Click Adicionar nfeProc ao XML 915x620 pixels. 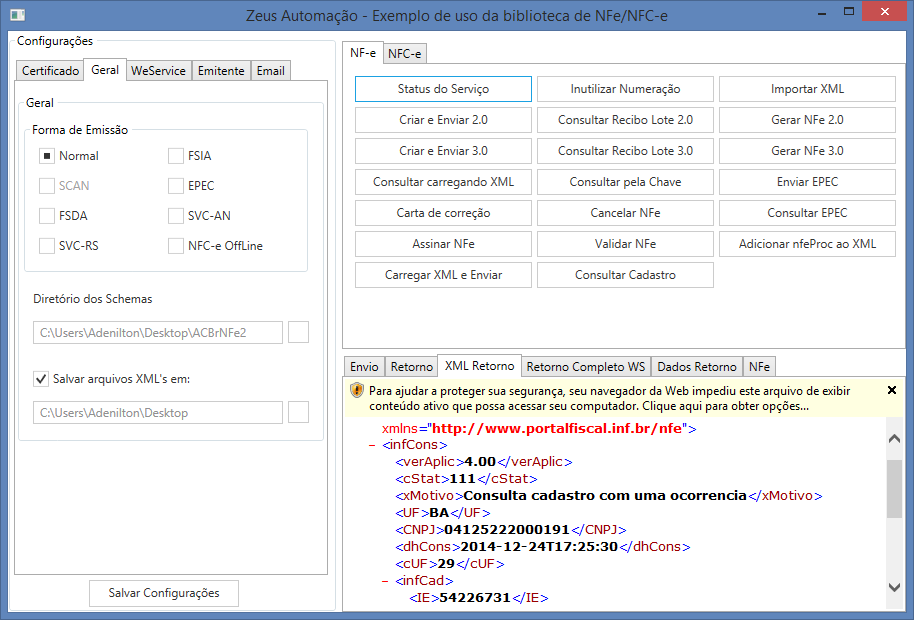point(808,243)
